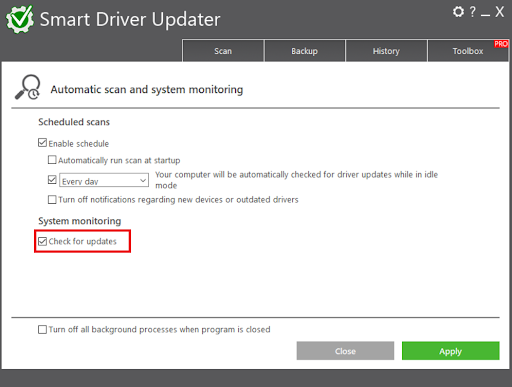Screen dimensions: 512x387
Task: Click the gray Close button
Action: (x=345, y=351)
